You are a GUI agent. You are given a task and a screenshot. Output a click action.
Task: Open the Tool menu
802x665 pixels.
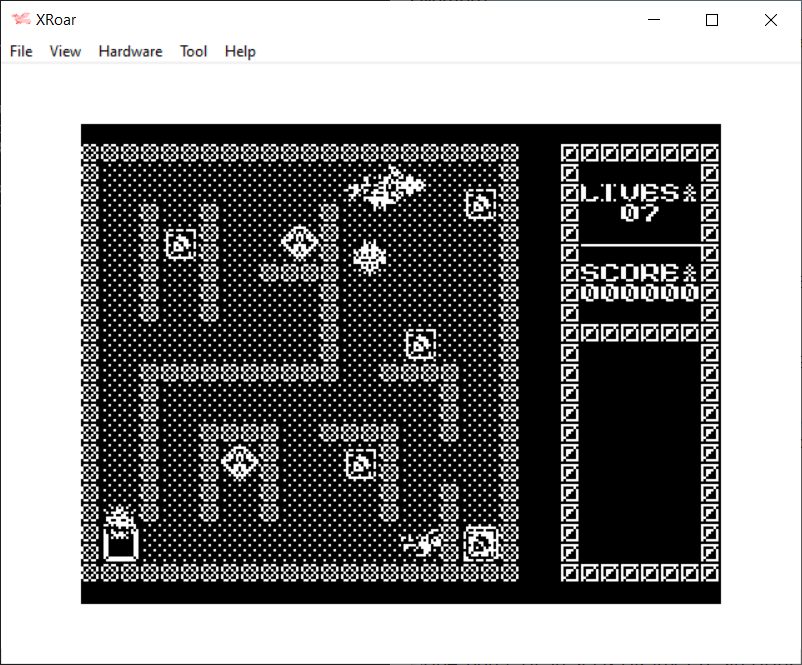point(193,51)
